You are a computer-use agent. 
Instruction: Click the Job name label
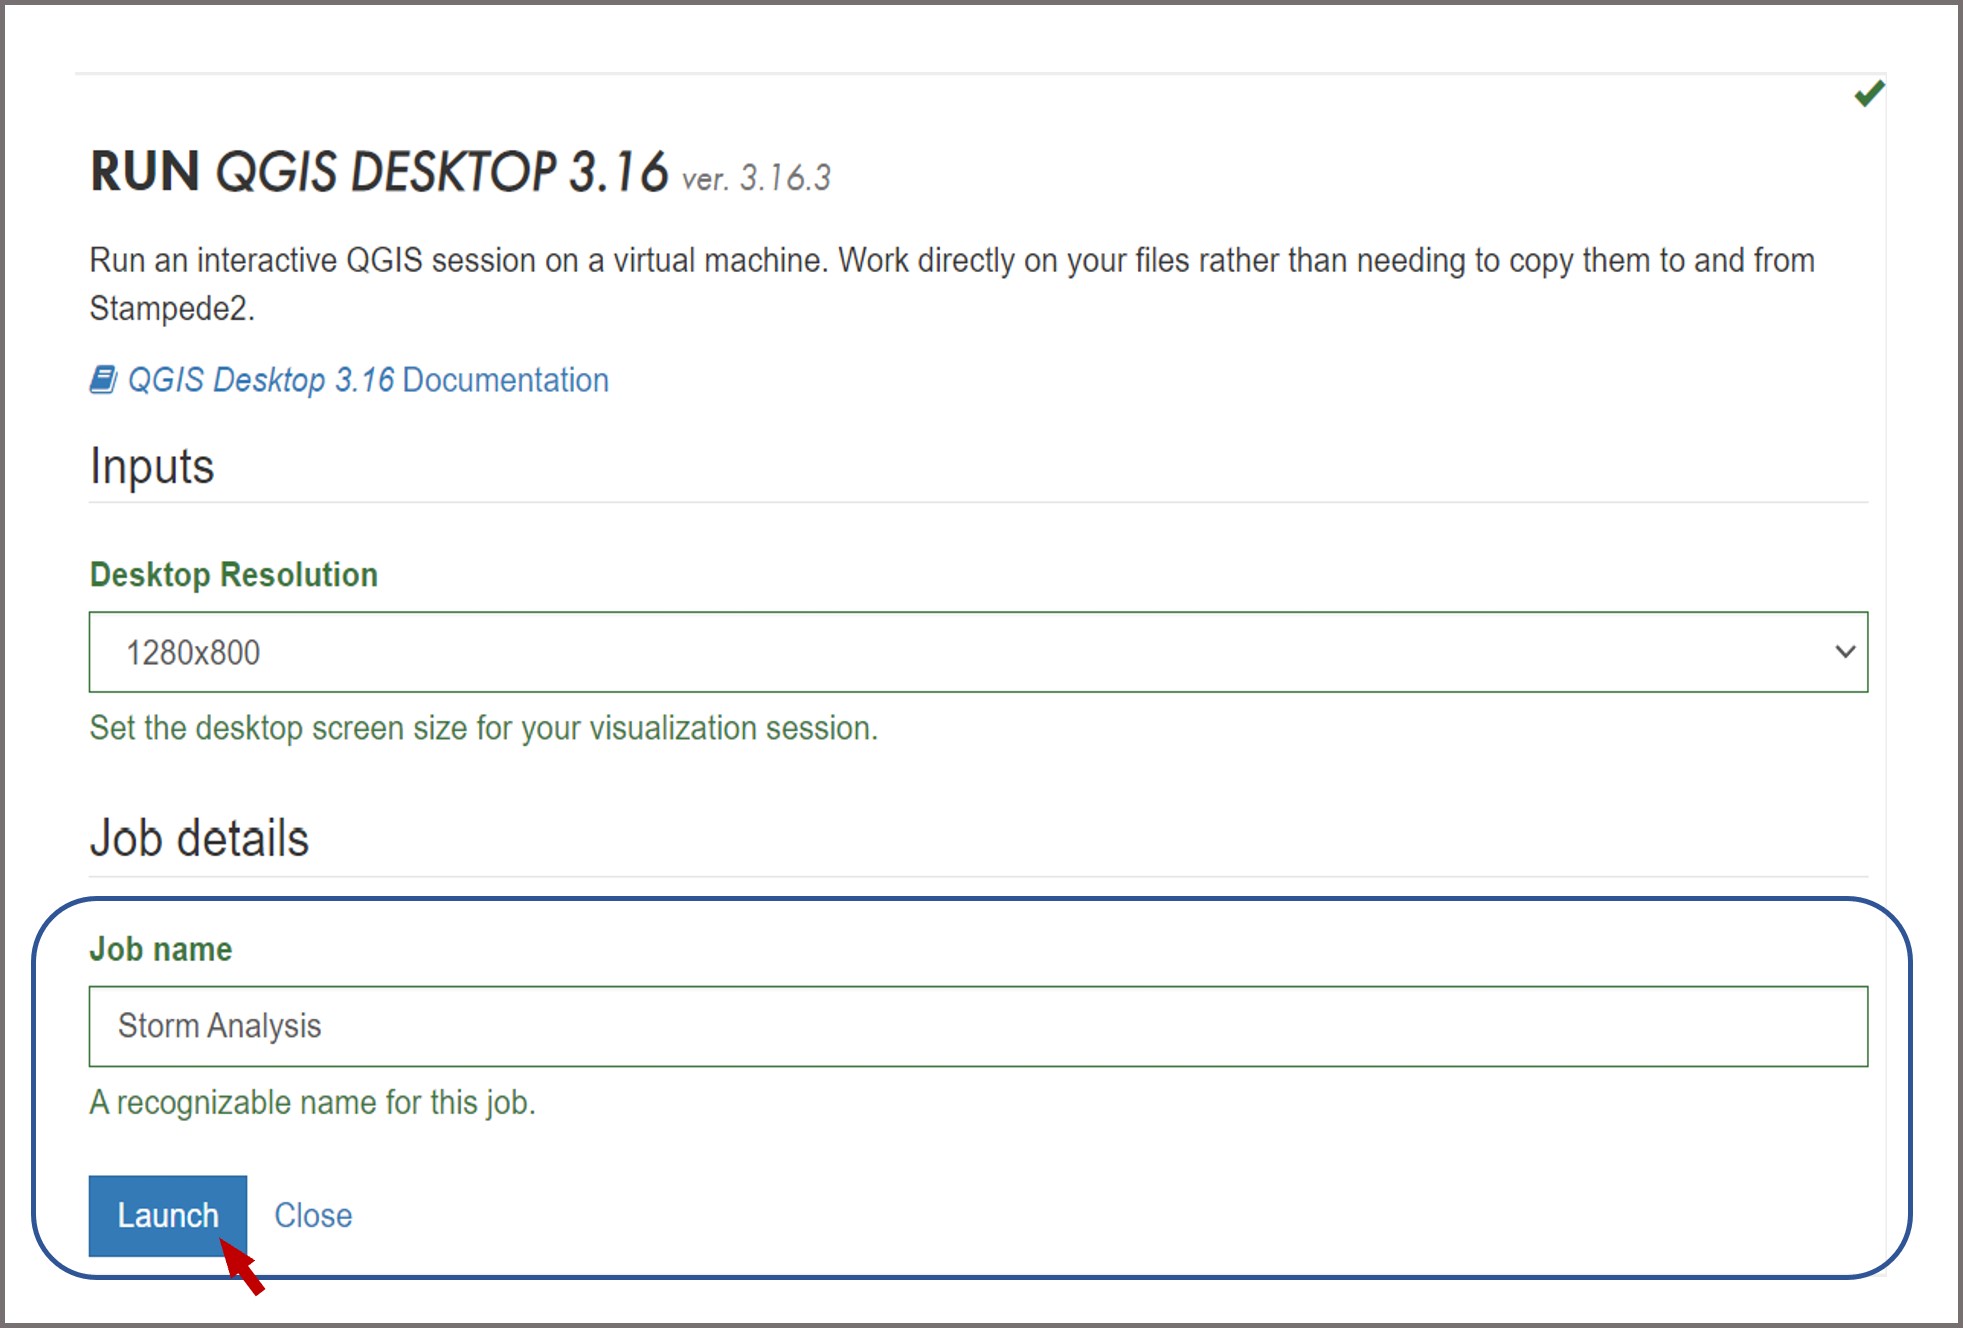161,949
